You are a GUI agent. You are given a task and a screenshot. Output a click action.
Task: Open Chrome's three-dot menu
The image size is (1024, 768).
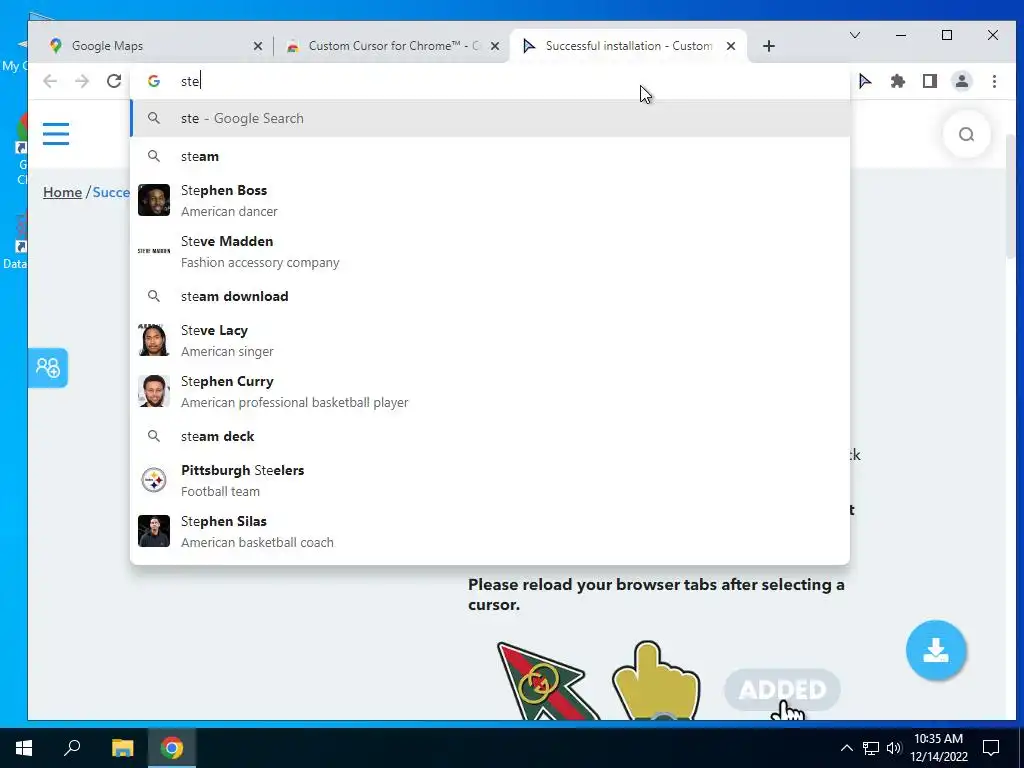[x=994, y=81]
